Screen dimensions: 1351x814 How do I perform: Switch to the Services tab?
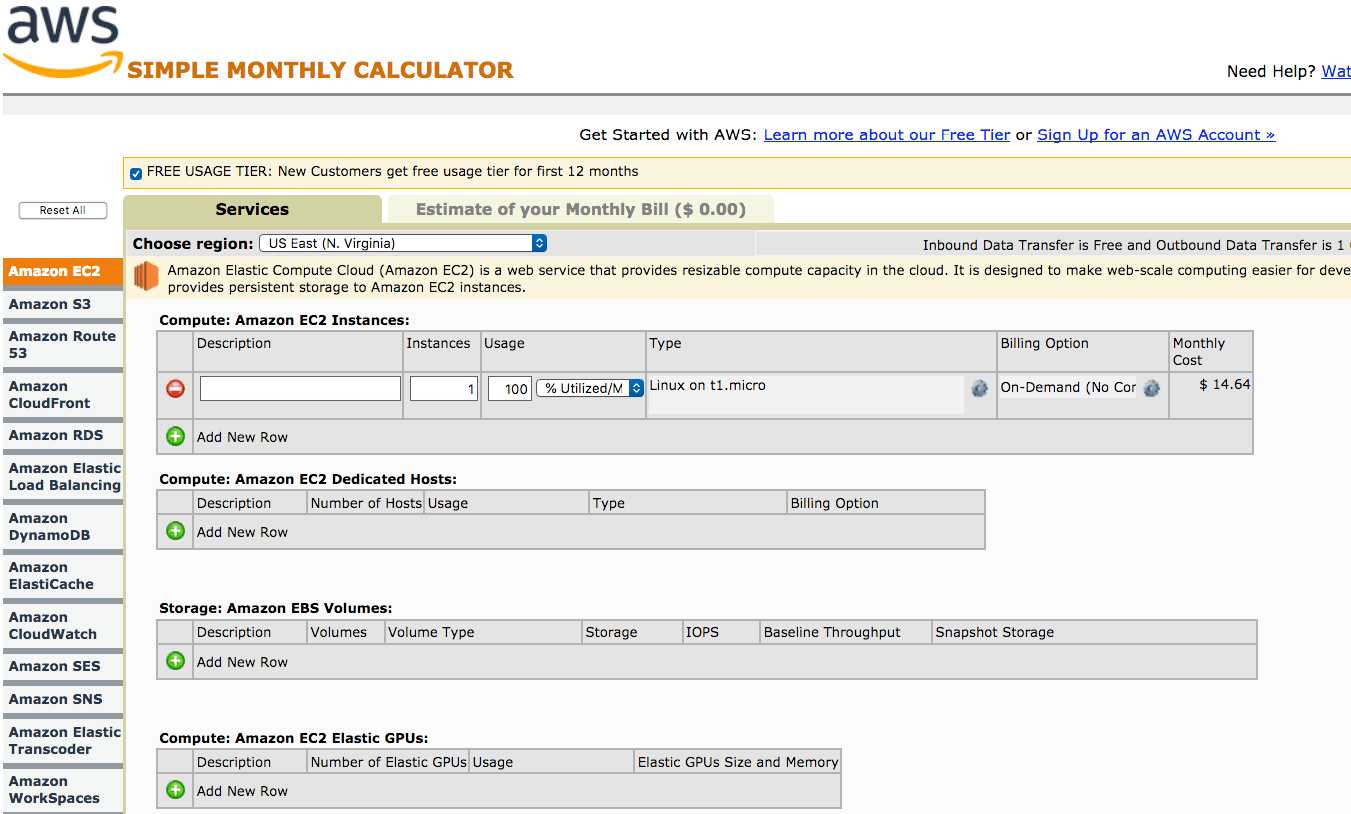(252, 209)
